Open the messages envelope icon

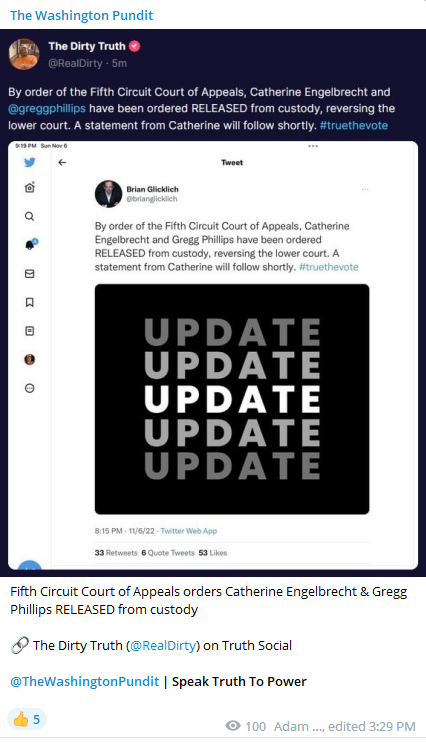click(x=29, y=273)
